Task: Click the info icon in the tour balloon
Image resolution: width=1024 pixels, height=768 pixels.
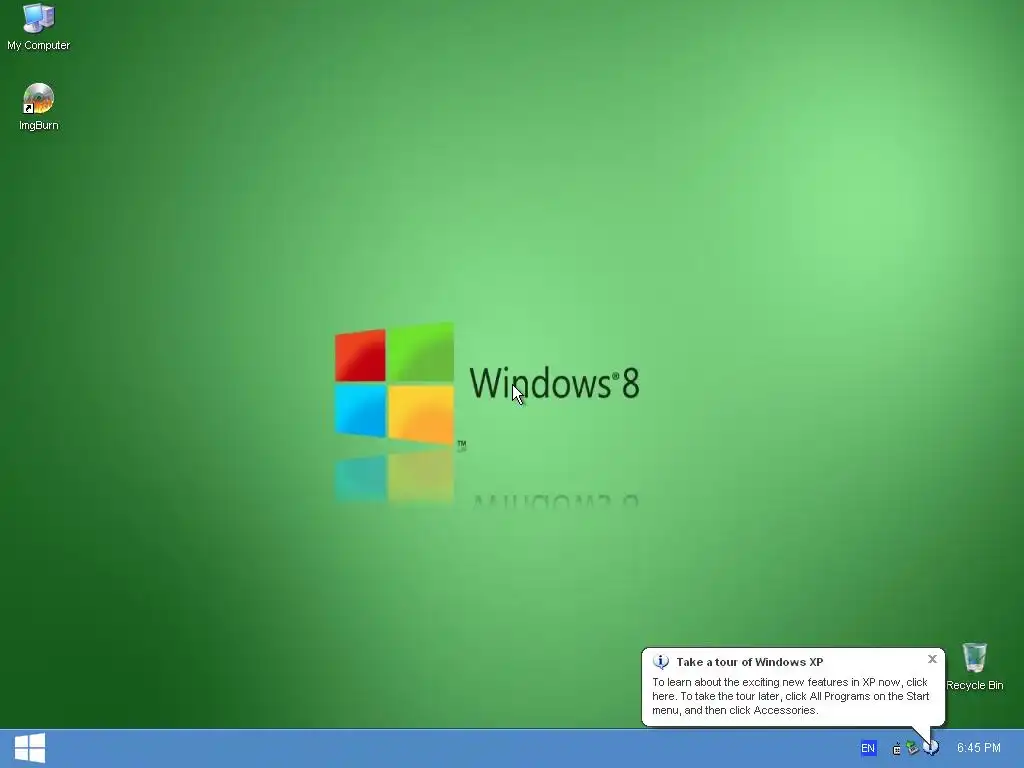Action: tap(661, 662)
